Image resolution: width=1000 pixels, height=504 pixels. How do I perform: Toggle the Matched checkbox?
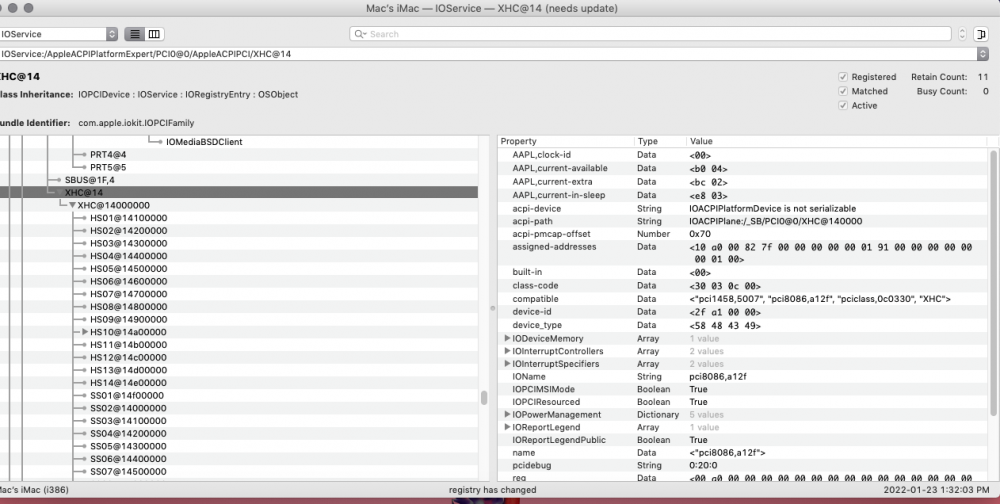(842, 91)
